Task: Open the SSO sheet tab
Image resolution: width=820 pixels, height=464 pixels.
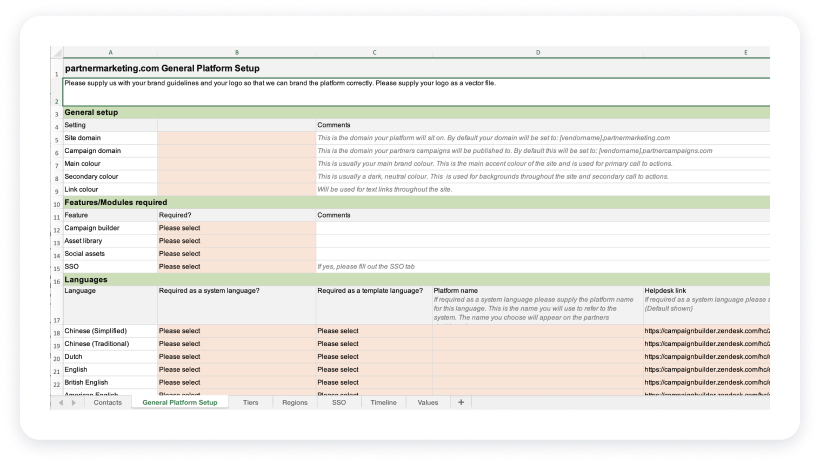Action: point(339,402)
